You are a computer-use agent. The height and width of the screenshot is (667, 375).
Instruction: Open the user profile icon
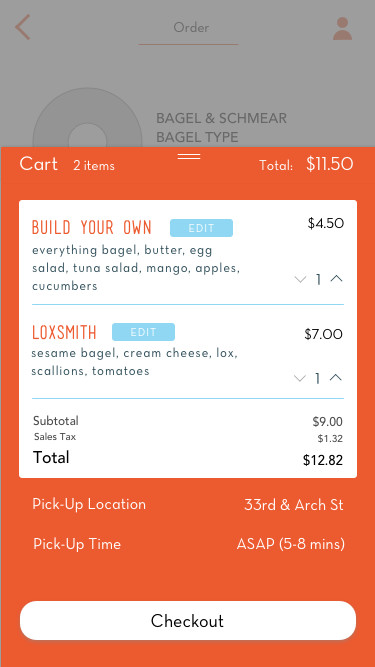(x=342, y=29)
